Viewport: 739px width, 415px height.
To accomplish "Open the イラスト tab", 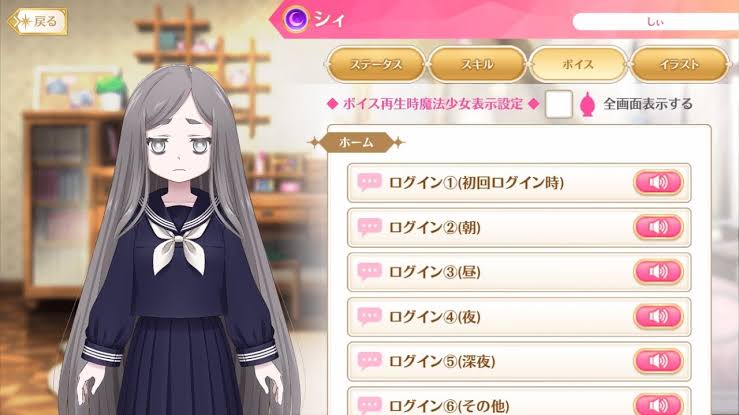I will click(679, 65).
